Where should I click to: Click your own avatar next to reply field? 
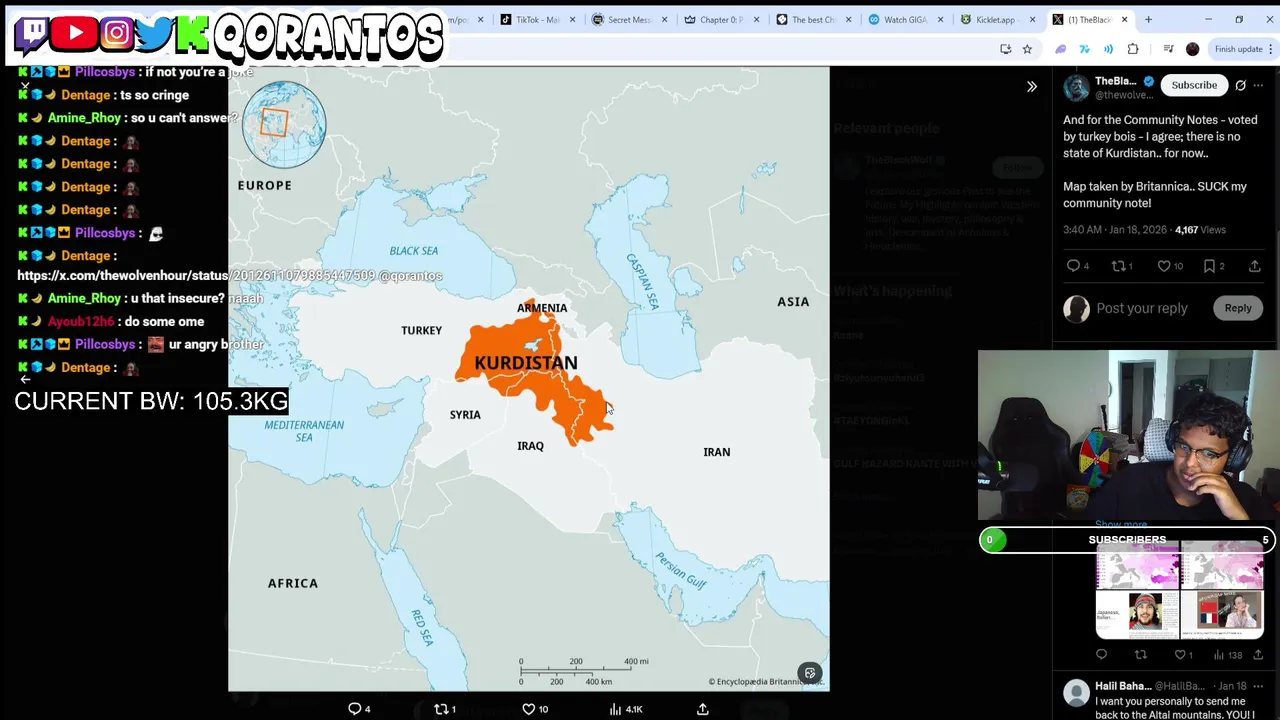pos(1076,308)
